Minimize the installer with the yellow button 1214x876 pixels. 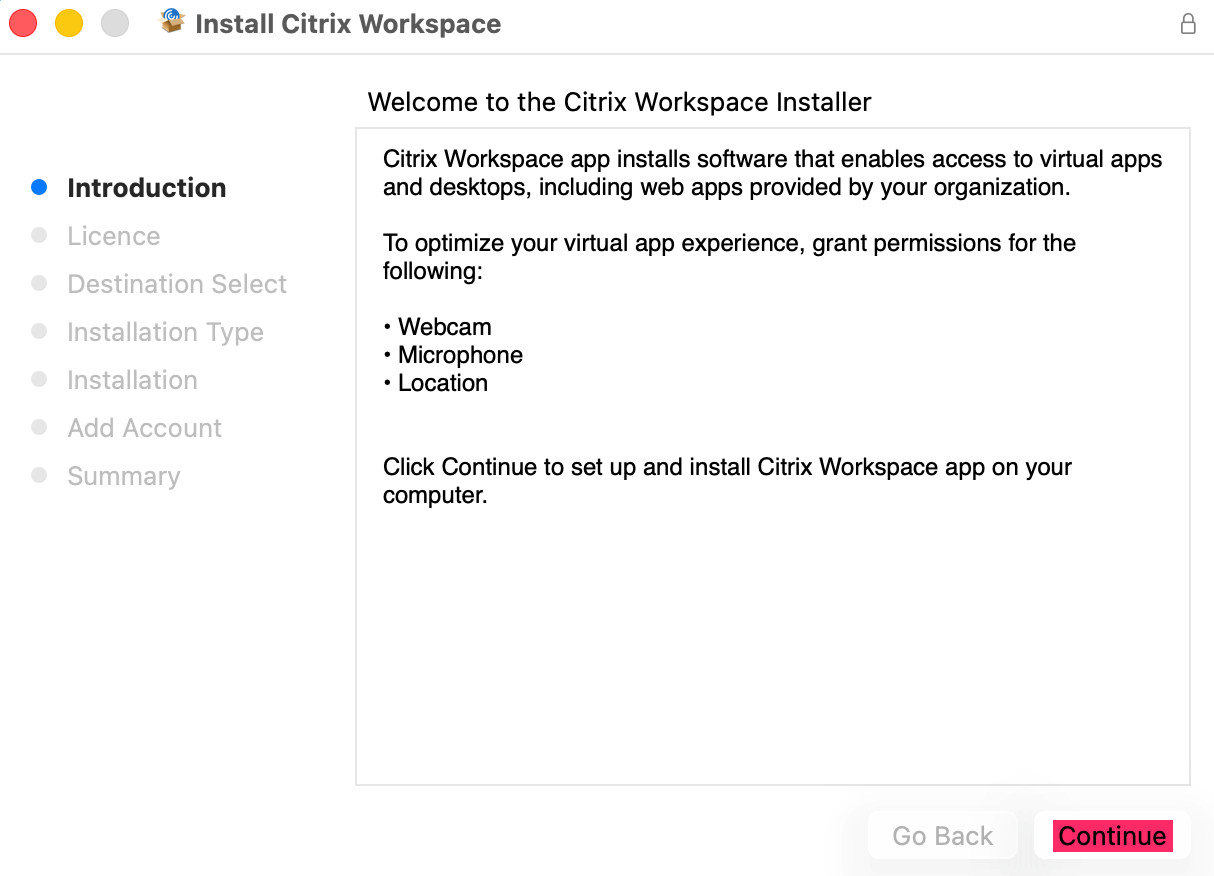68,23
